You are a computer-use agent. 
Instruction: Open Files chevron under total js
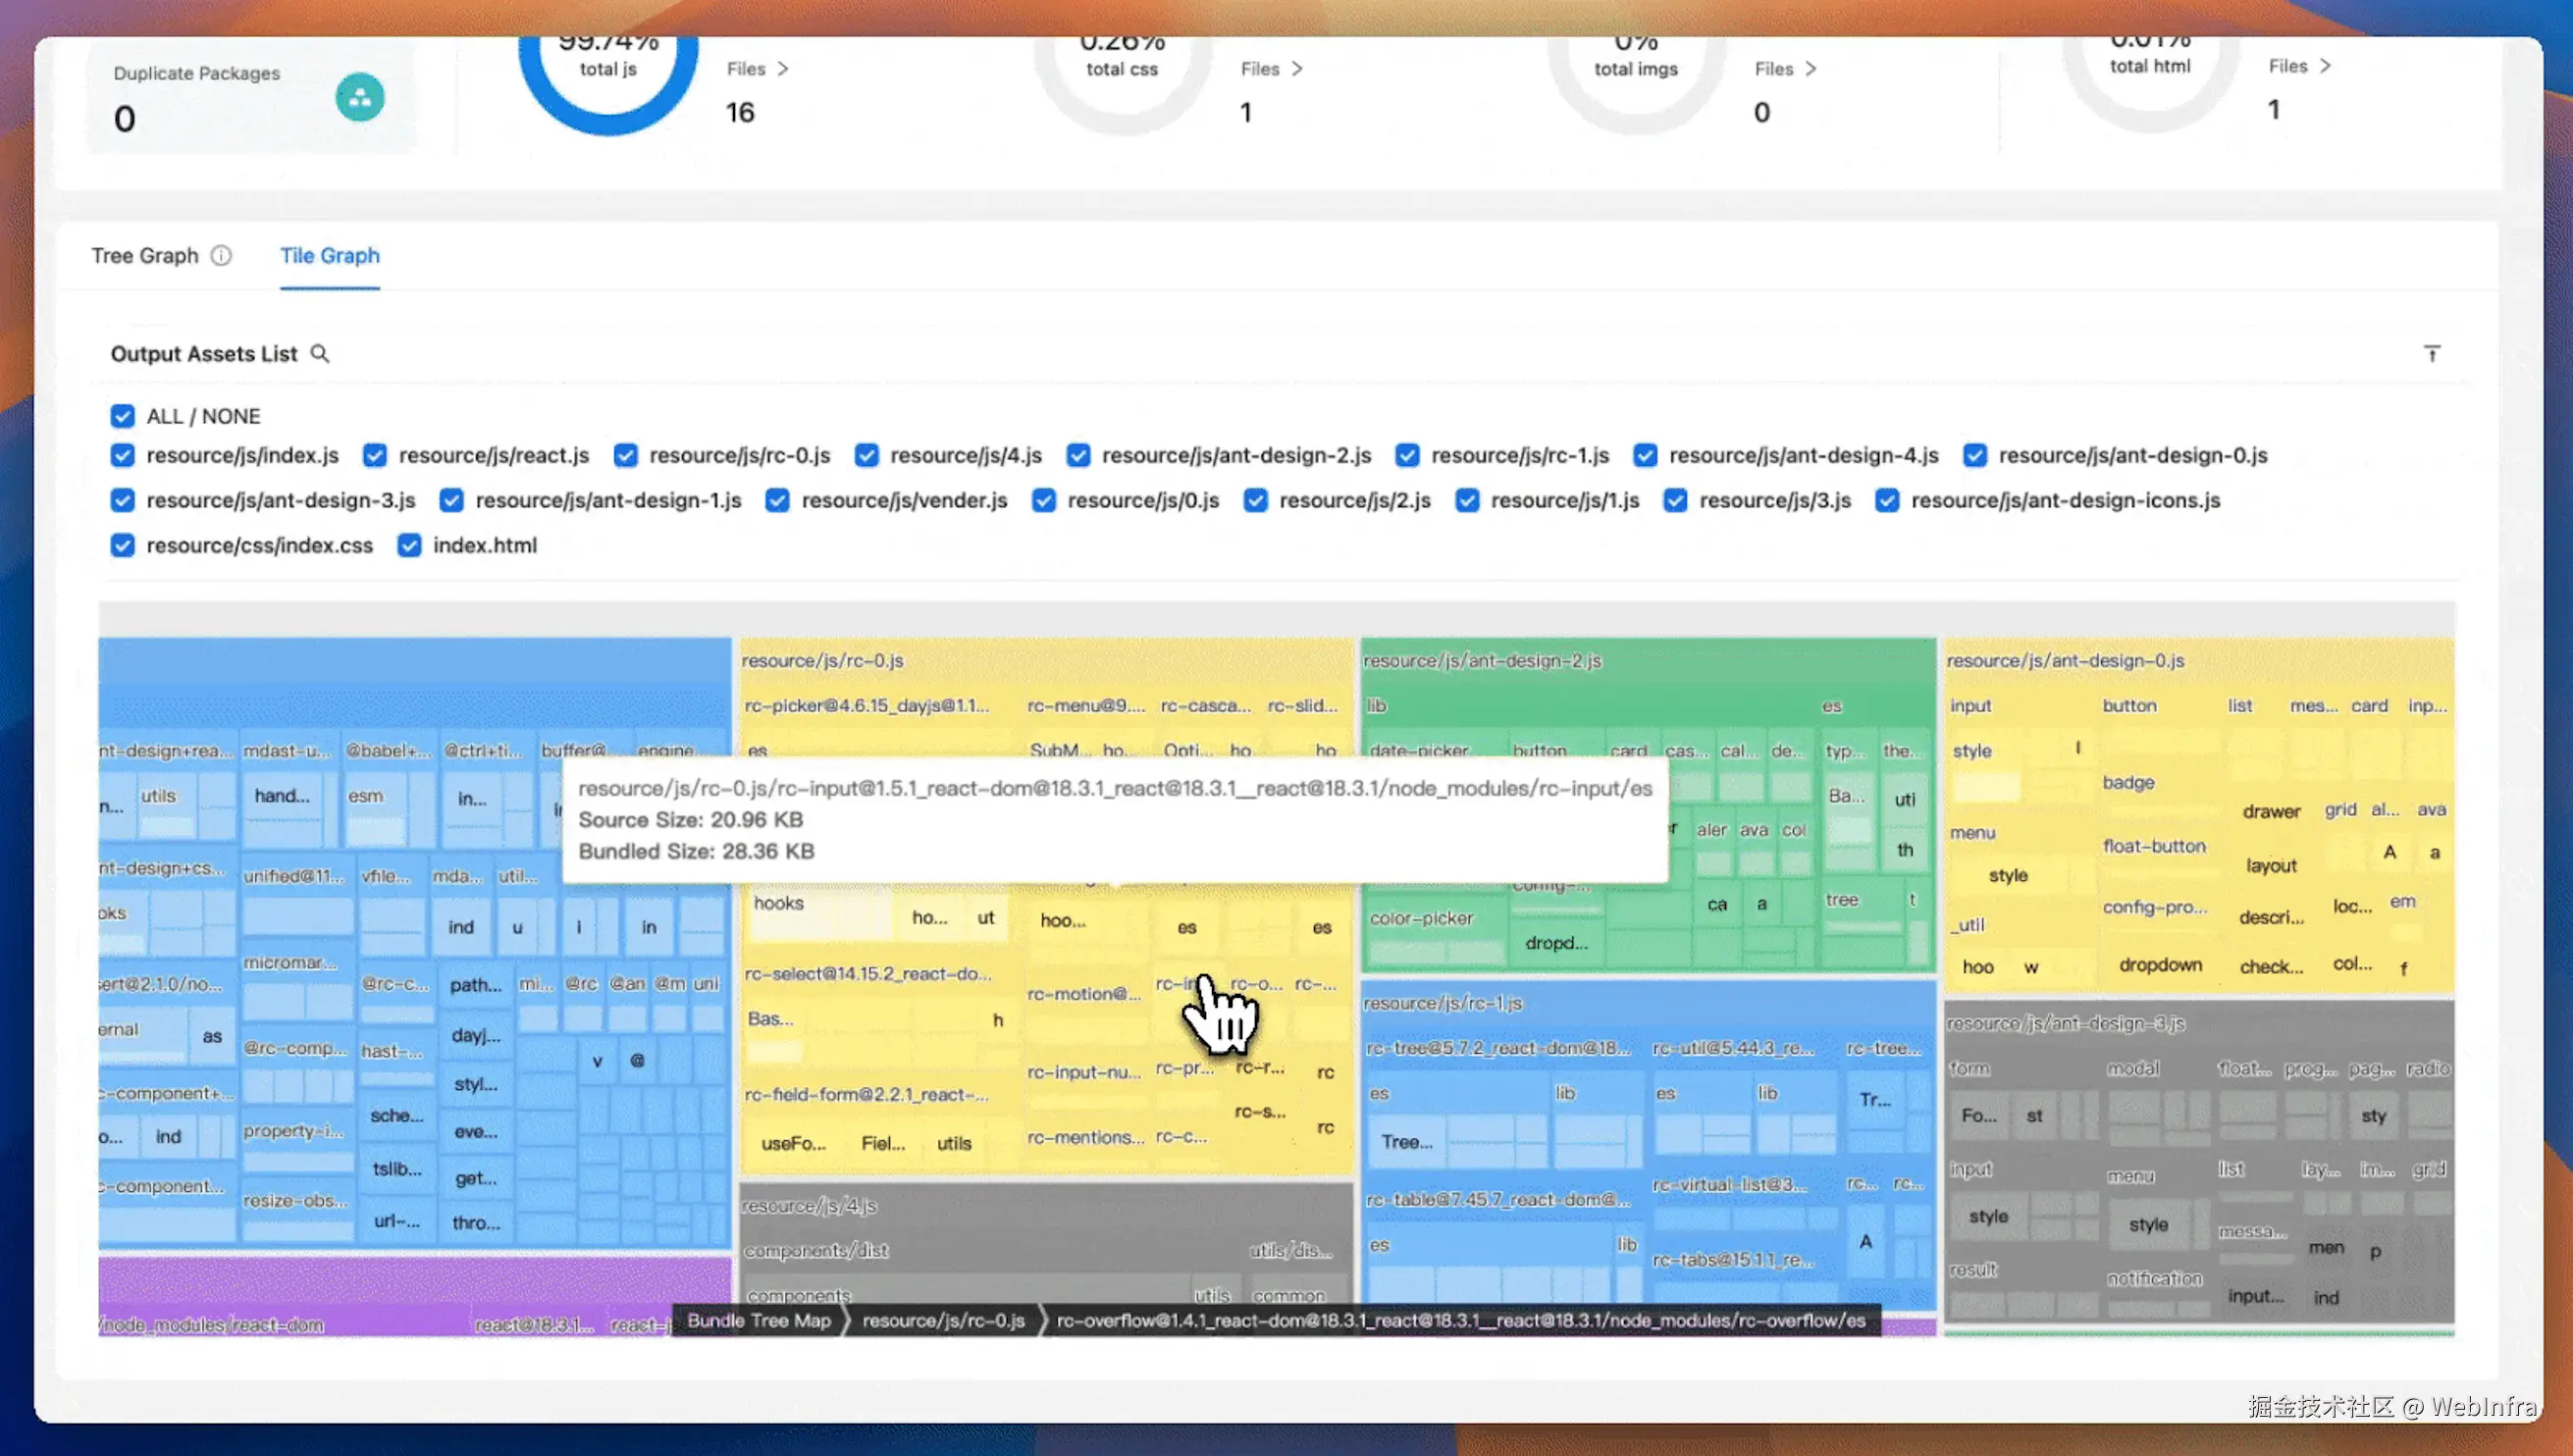[x=783, y=68]
